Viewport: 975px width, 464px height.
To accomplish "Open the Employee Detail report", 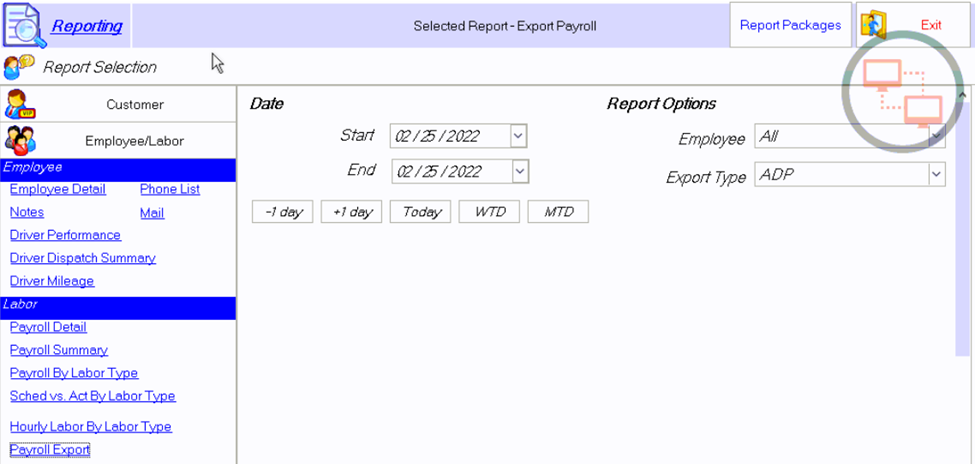I will pyautogui.click(x=58, y=189).
